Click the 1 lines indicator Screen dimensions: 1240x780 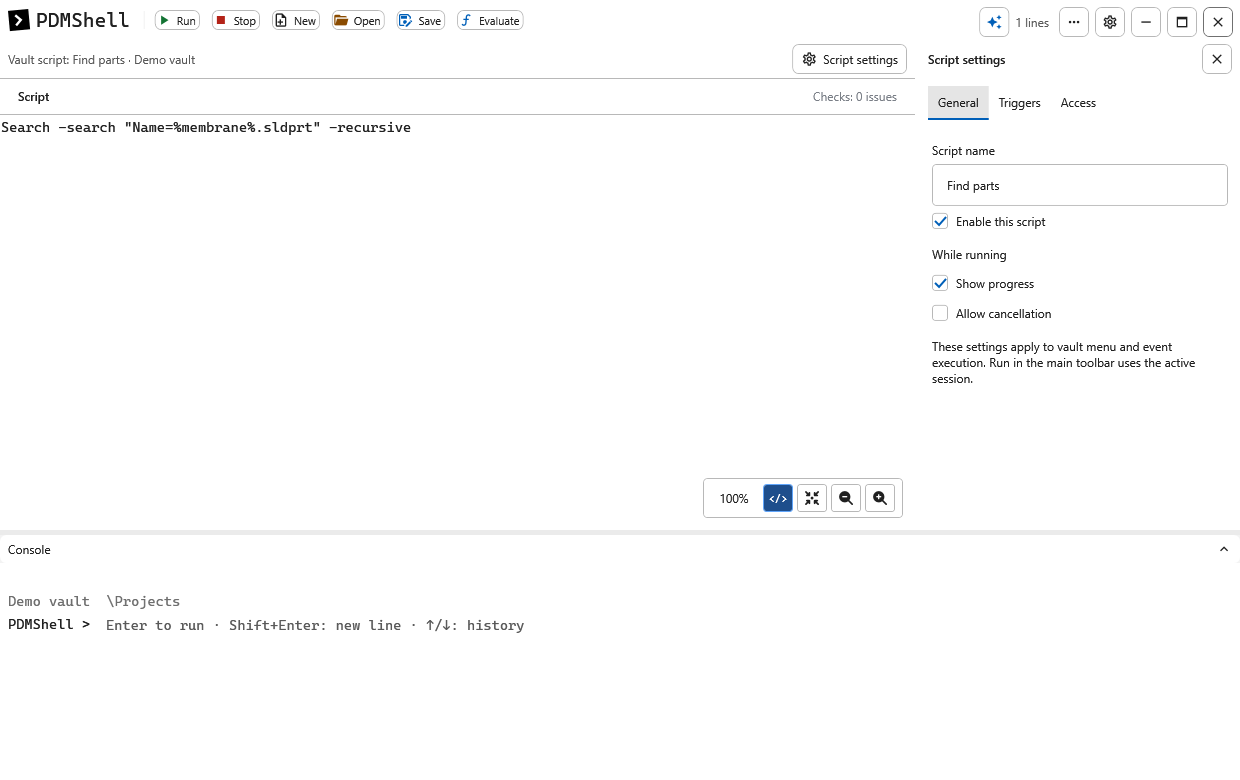pos(1032,22)
